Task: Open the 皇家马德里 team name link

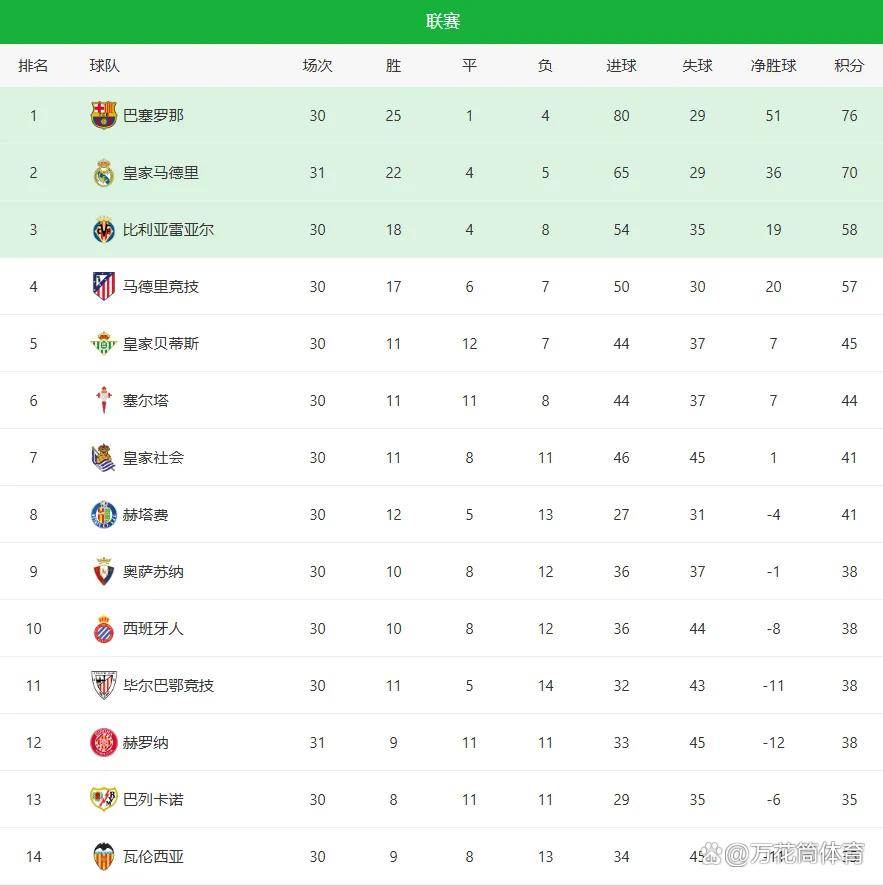Action: click(x=161, y=173)
